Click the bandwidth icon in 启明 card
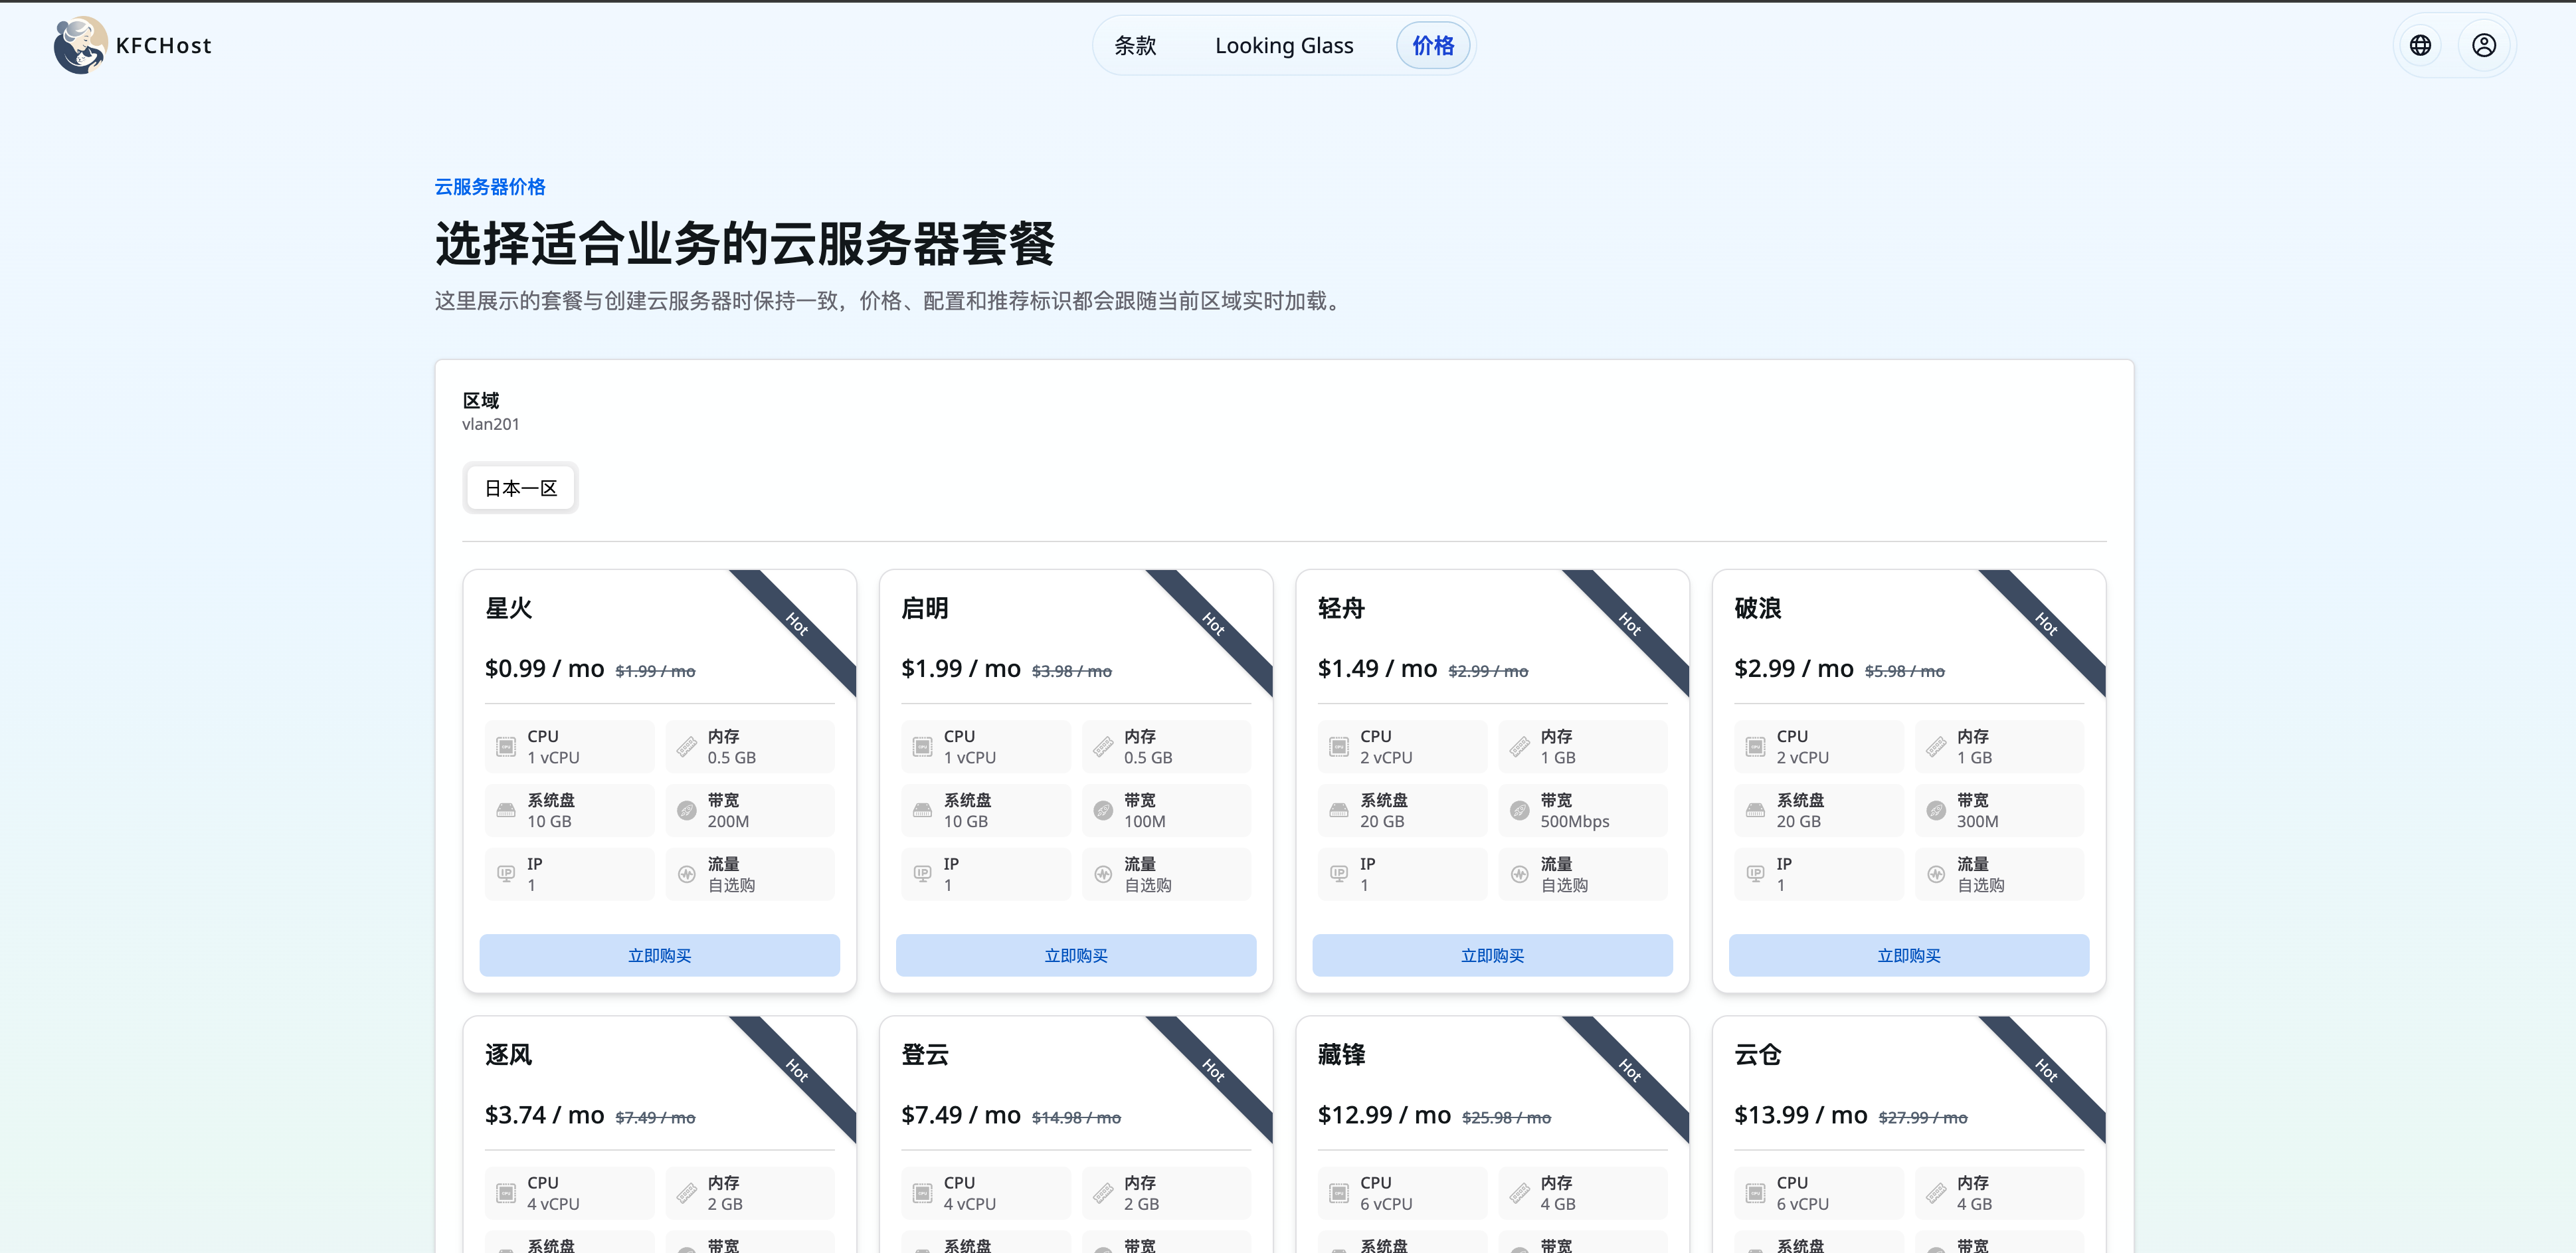 pos(1102,810)
